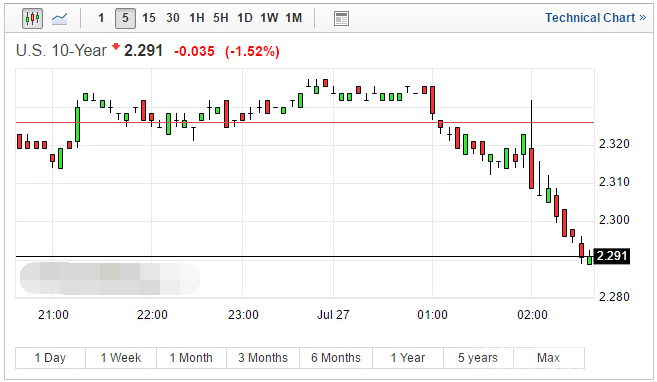
Task: Show the 6 Months range
Action: click(336, 358)
